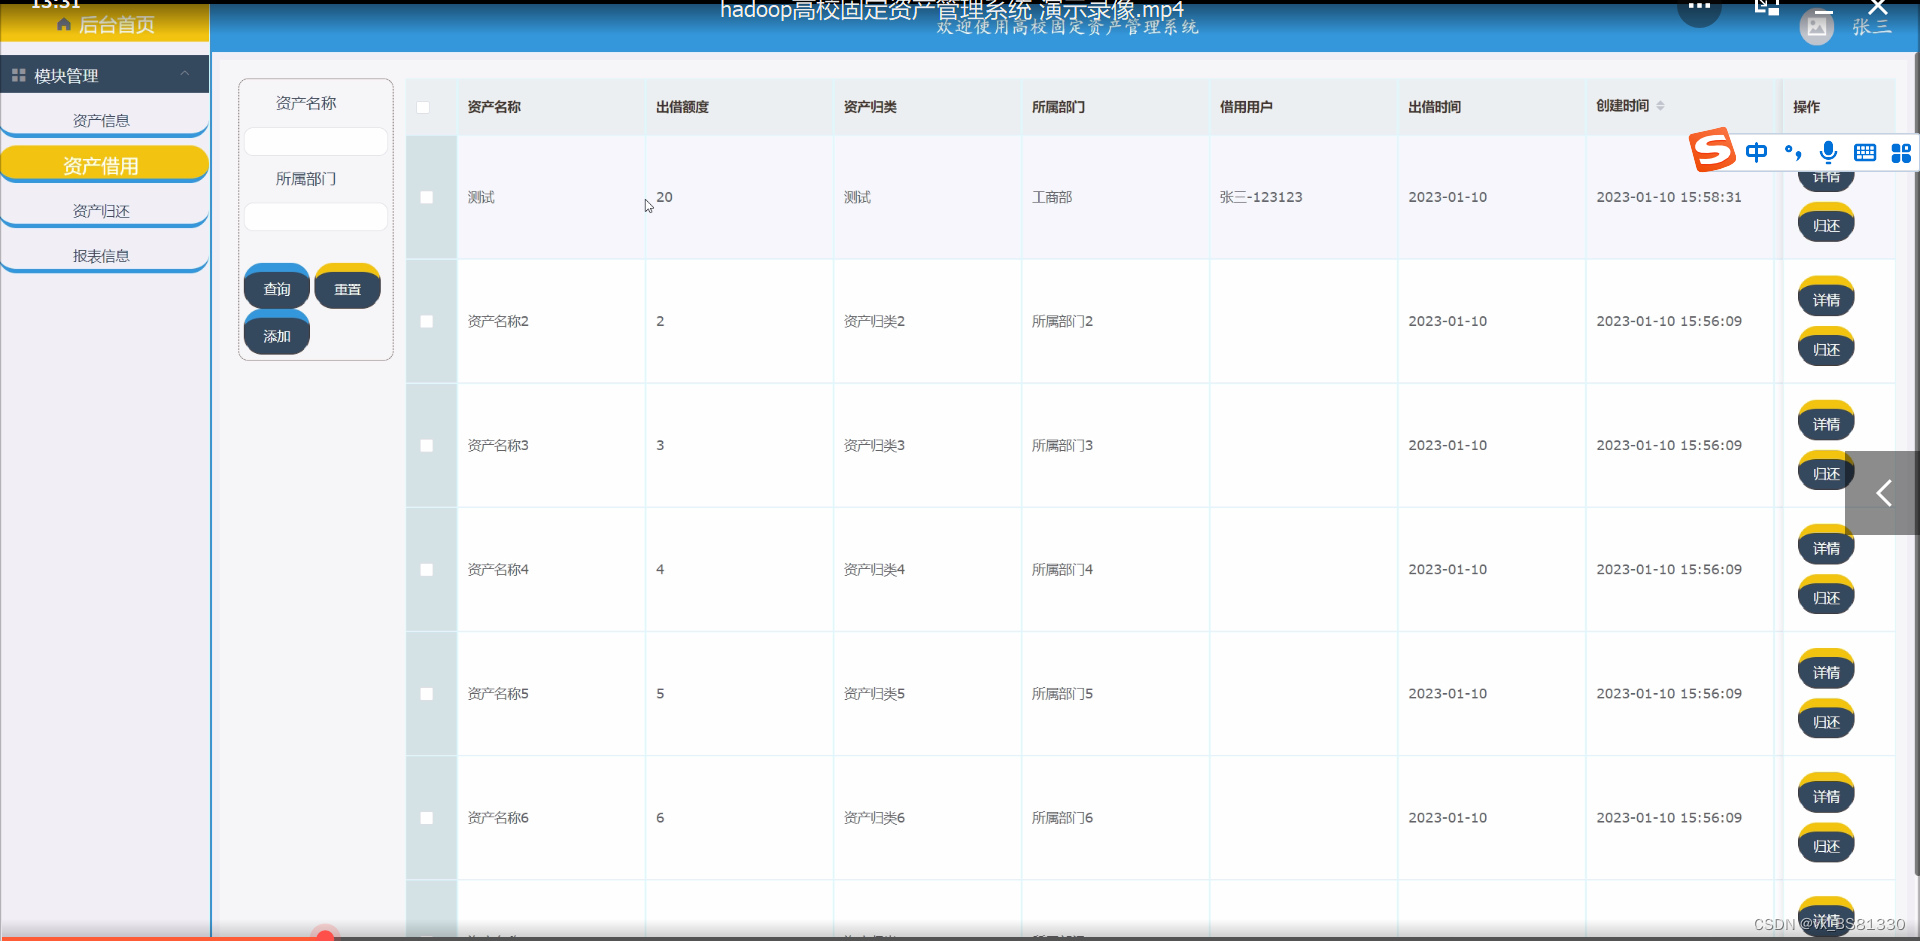
Task: Check the checkbox for the 测试 row
Action: tap(427, 197)
